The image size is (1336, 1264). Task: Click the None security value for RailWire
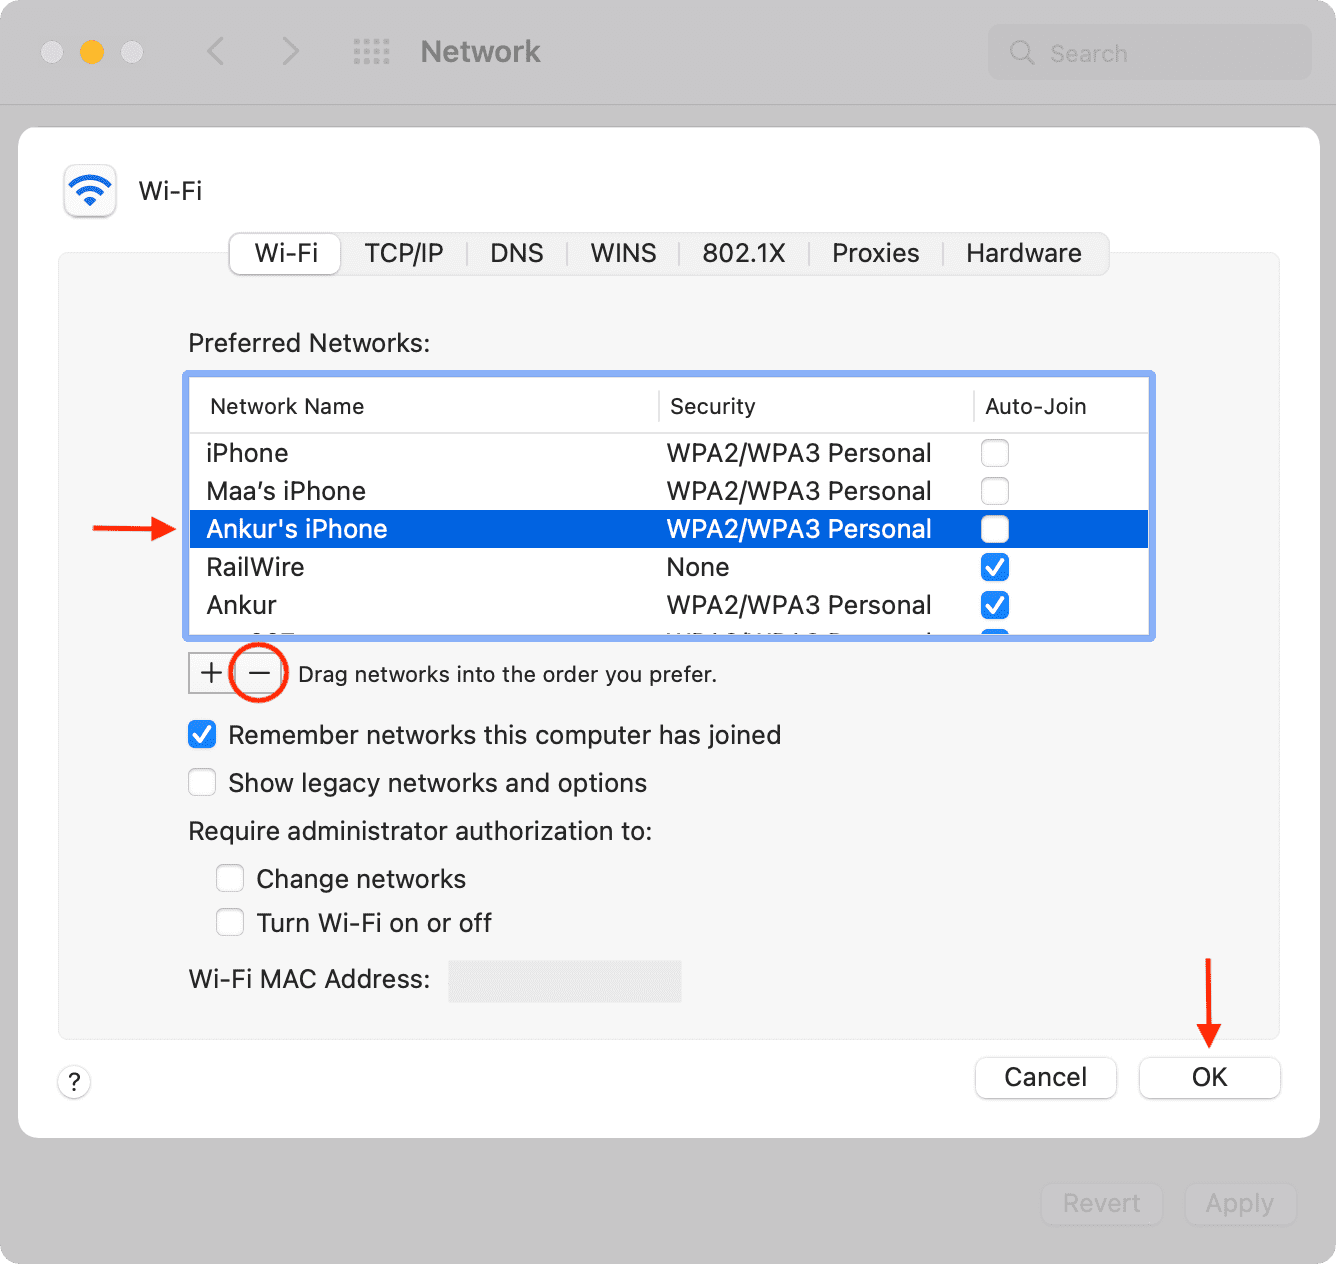(698, 567)
